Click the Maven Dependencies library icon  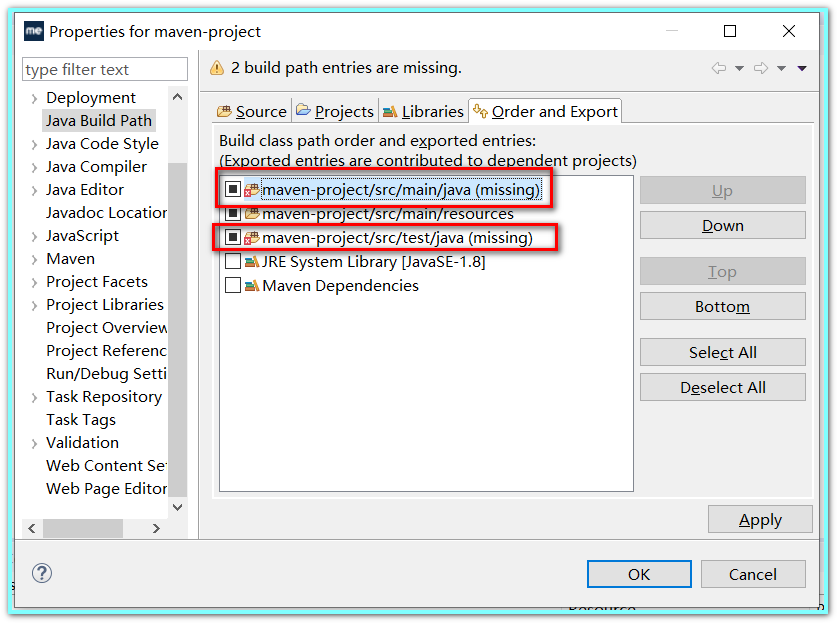click(x=252, y=286)
